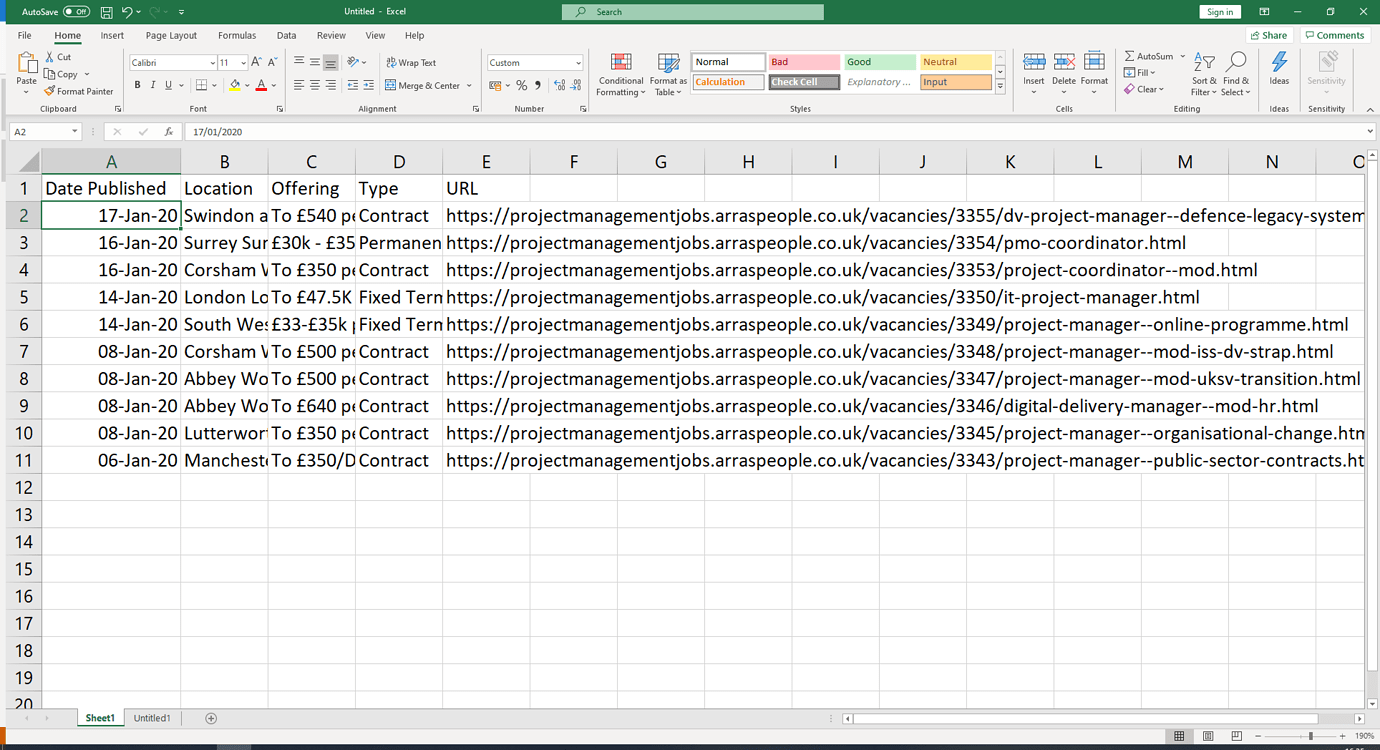Switch to the Untitled1 sheet tab
1380x750 pixels.
click(152, 717)
